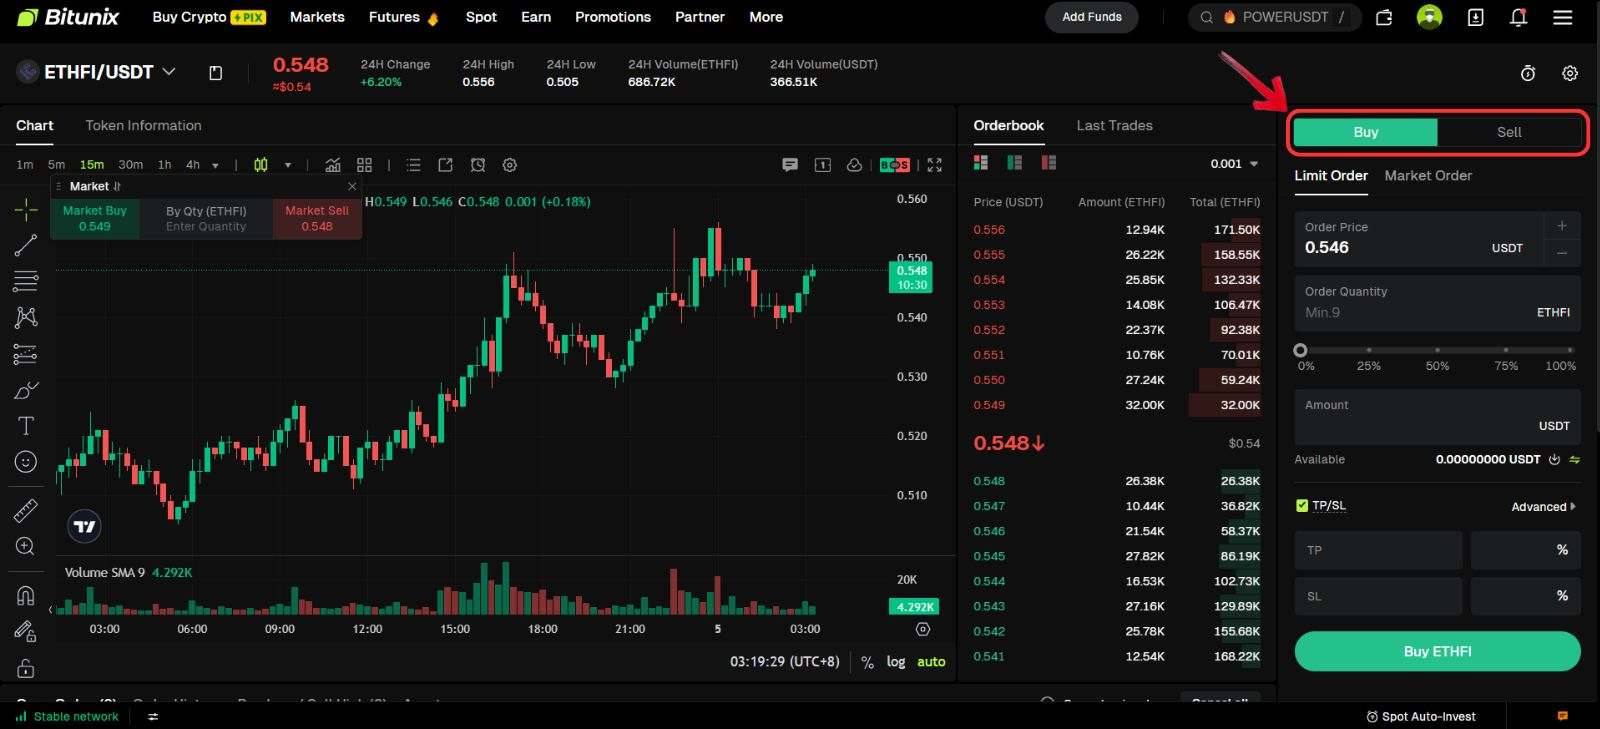
Task: Toggle the B/S buy-sell markers switch
Action: [x=895, y=165]
